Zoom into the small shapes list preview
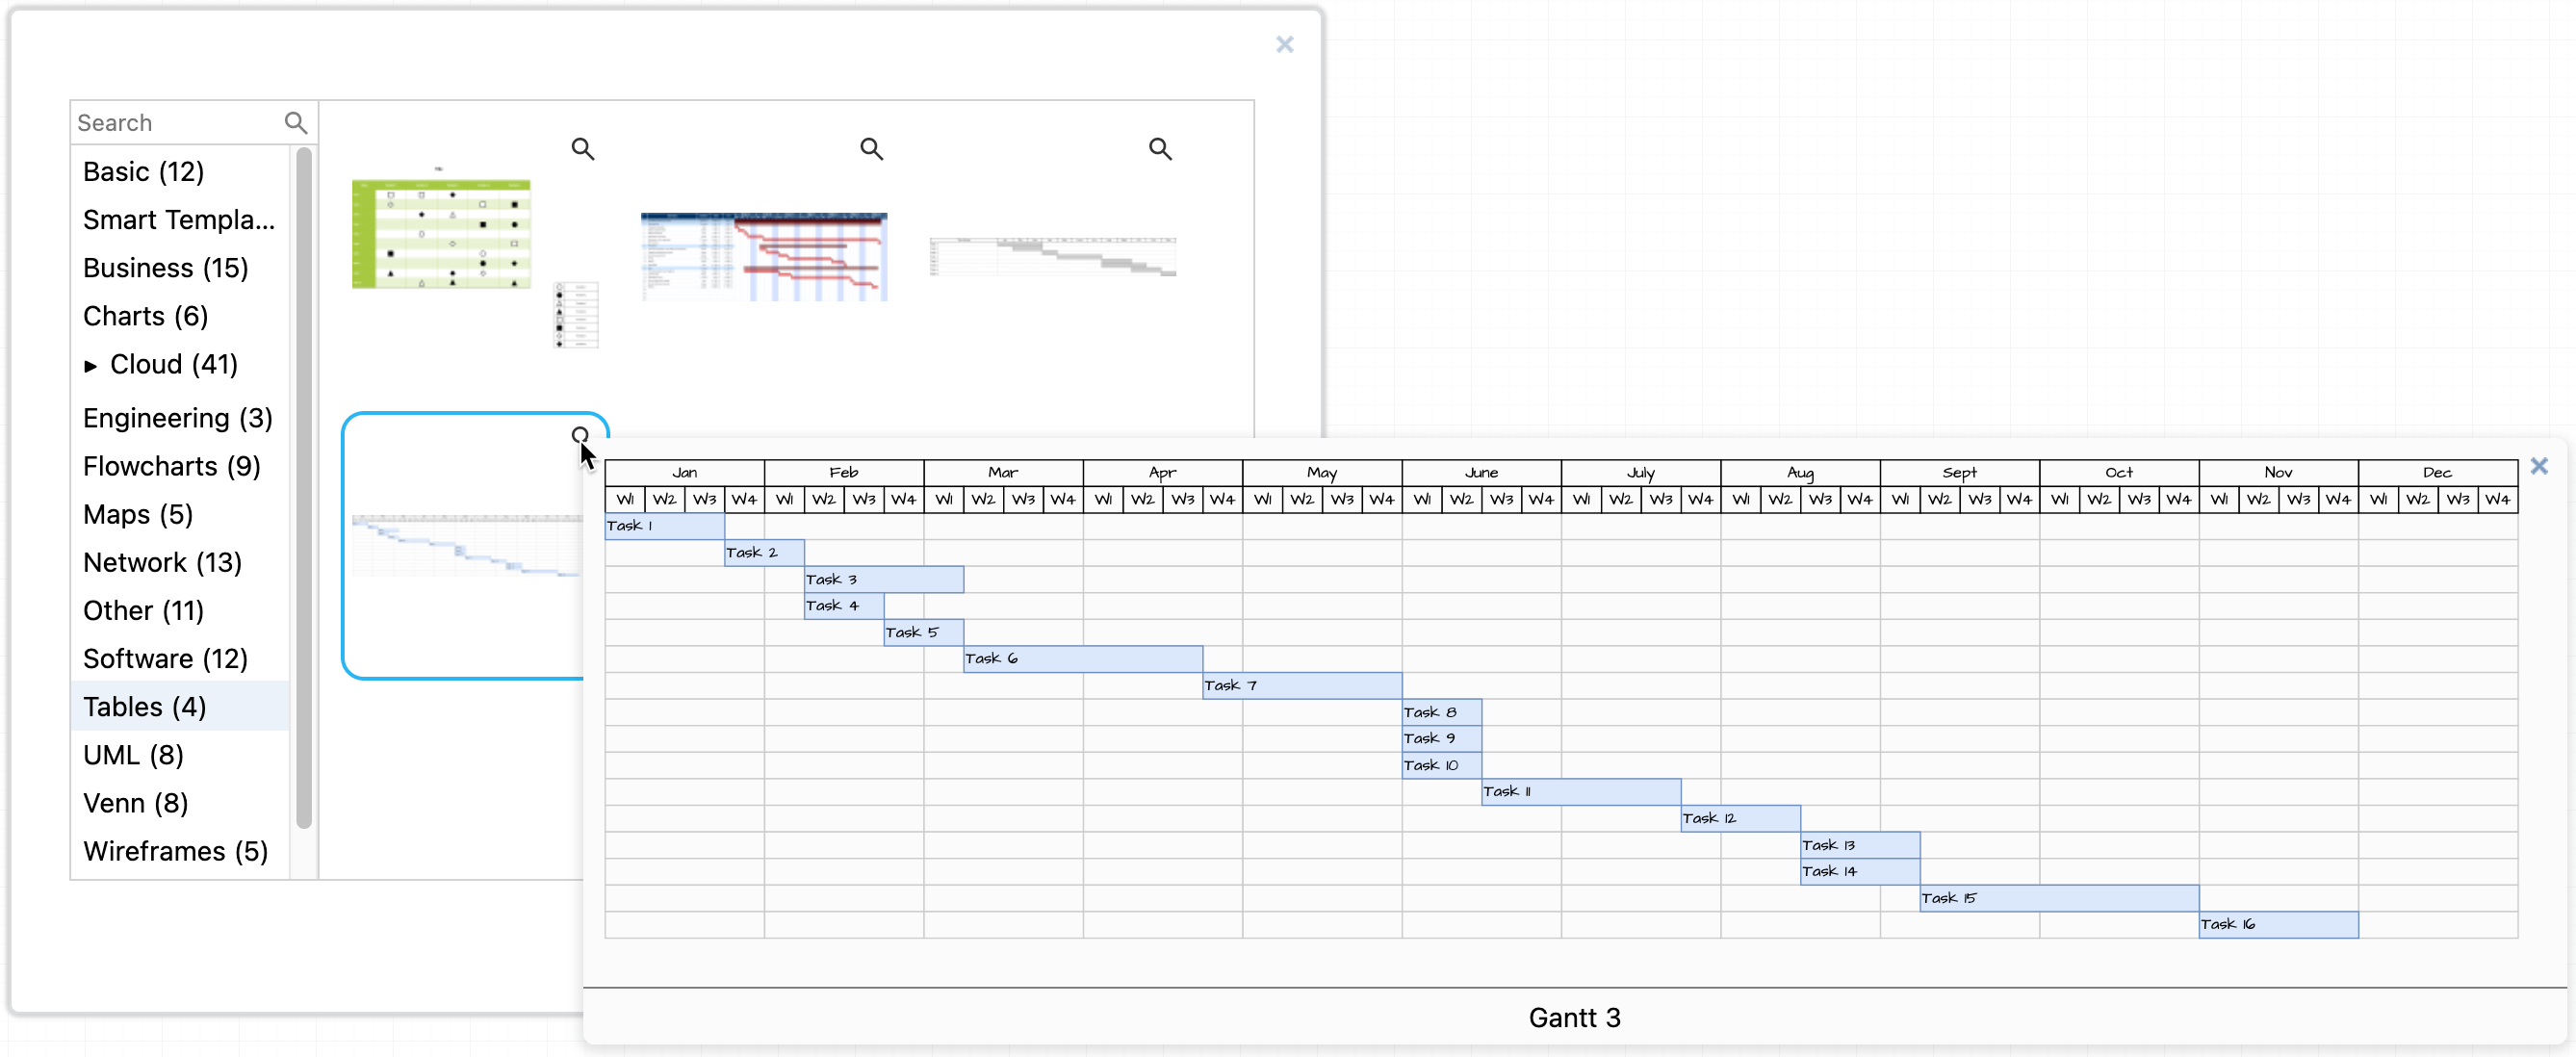Viewport: 2576px width, 1057px height. pyautogui.click(x=576, y=315)
